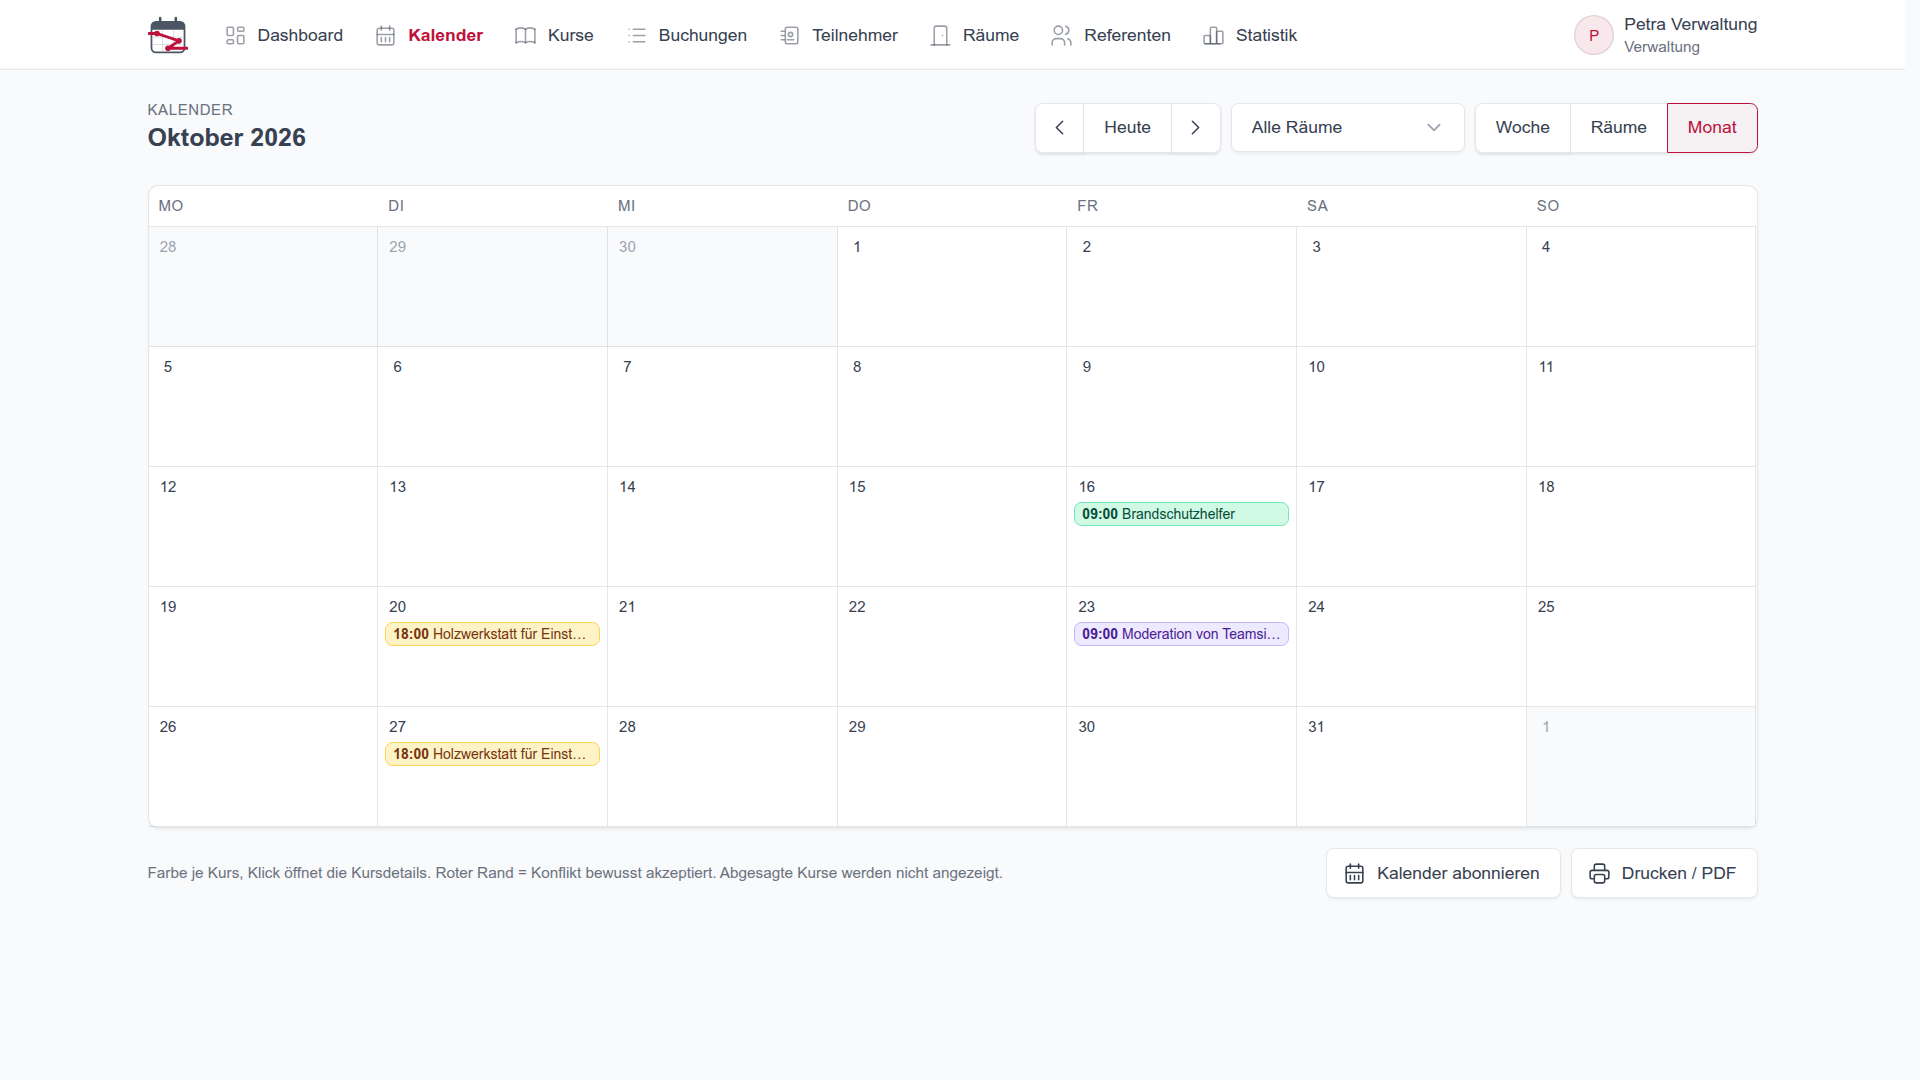The image size is (1920, 1080).
Task: Click the calendar app logo
Action: 168,35
